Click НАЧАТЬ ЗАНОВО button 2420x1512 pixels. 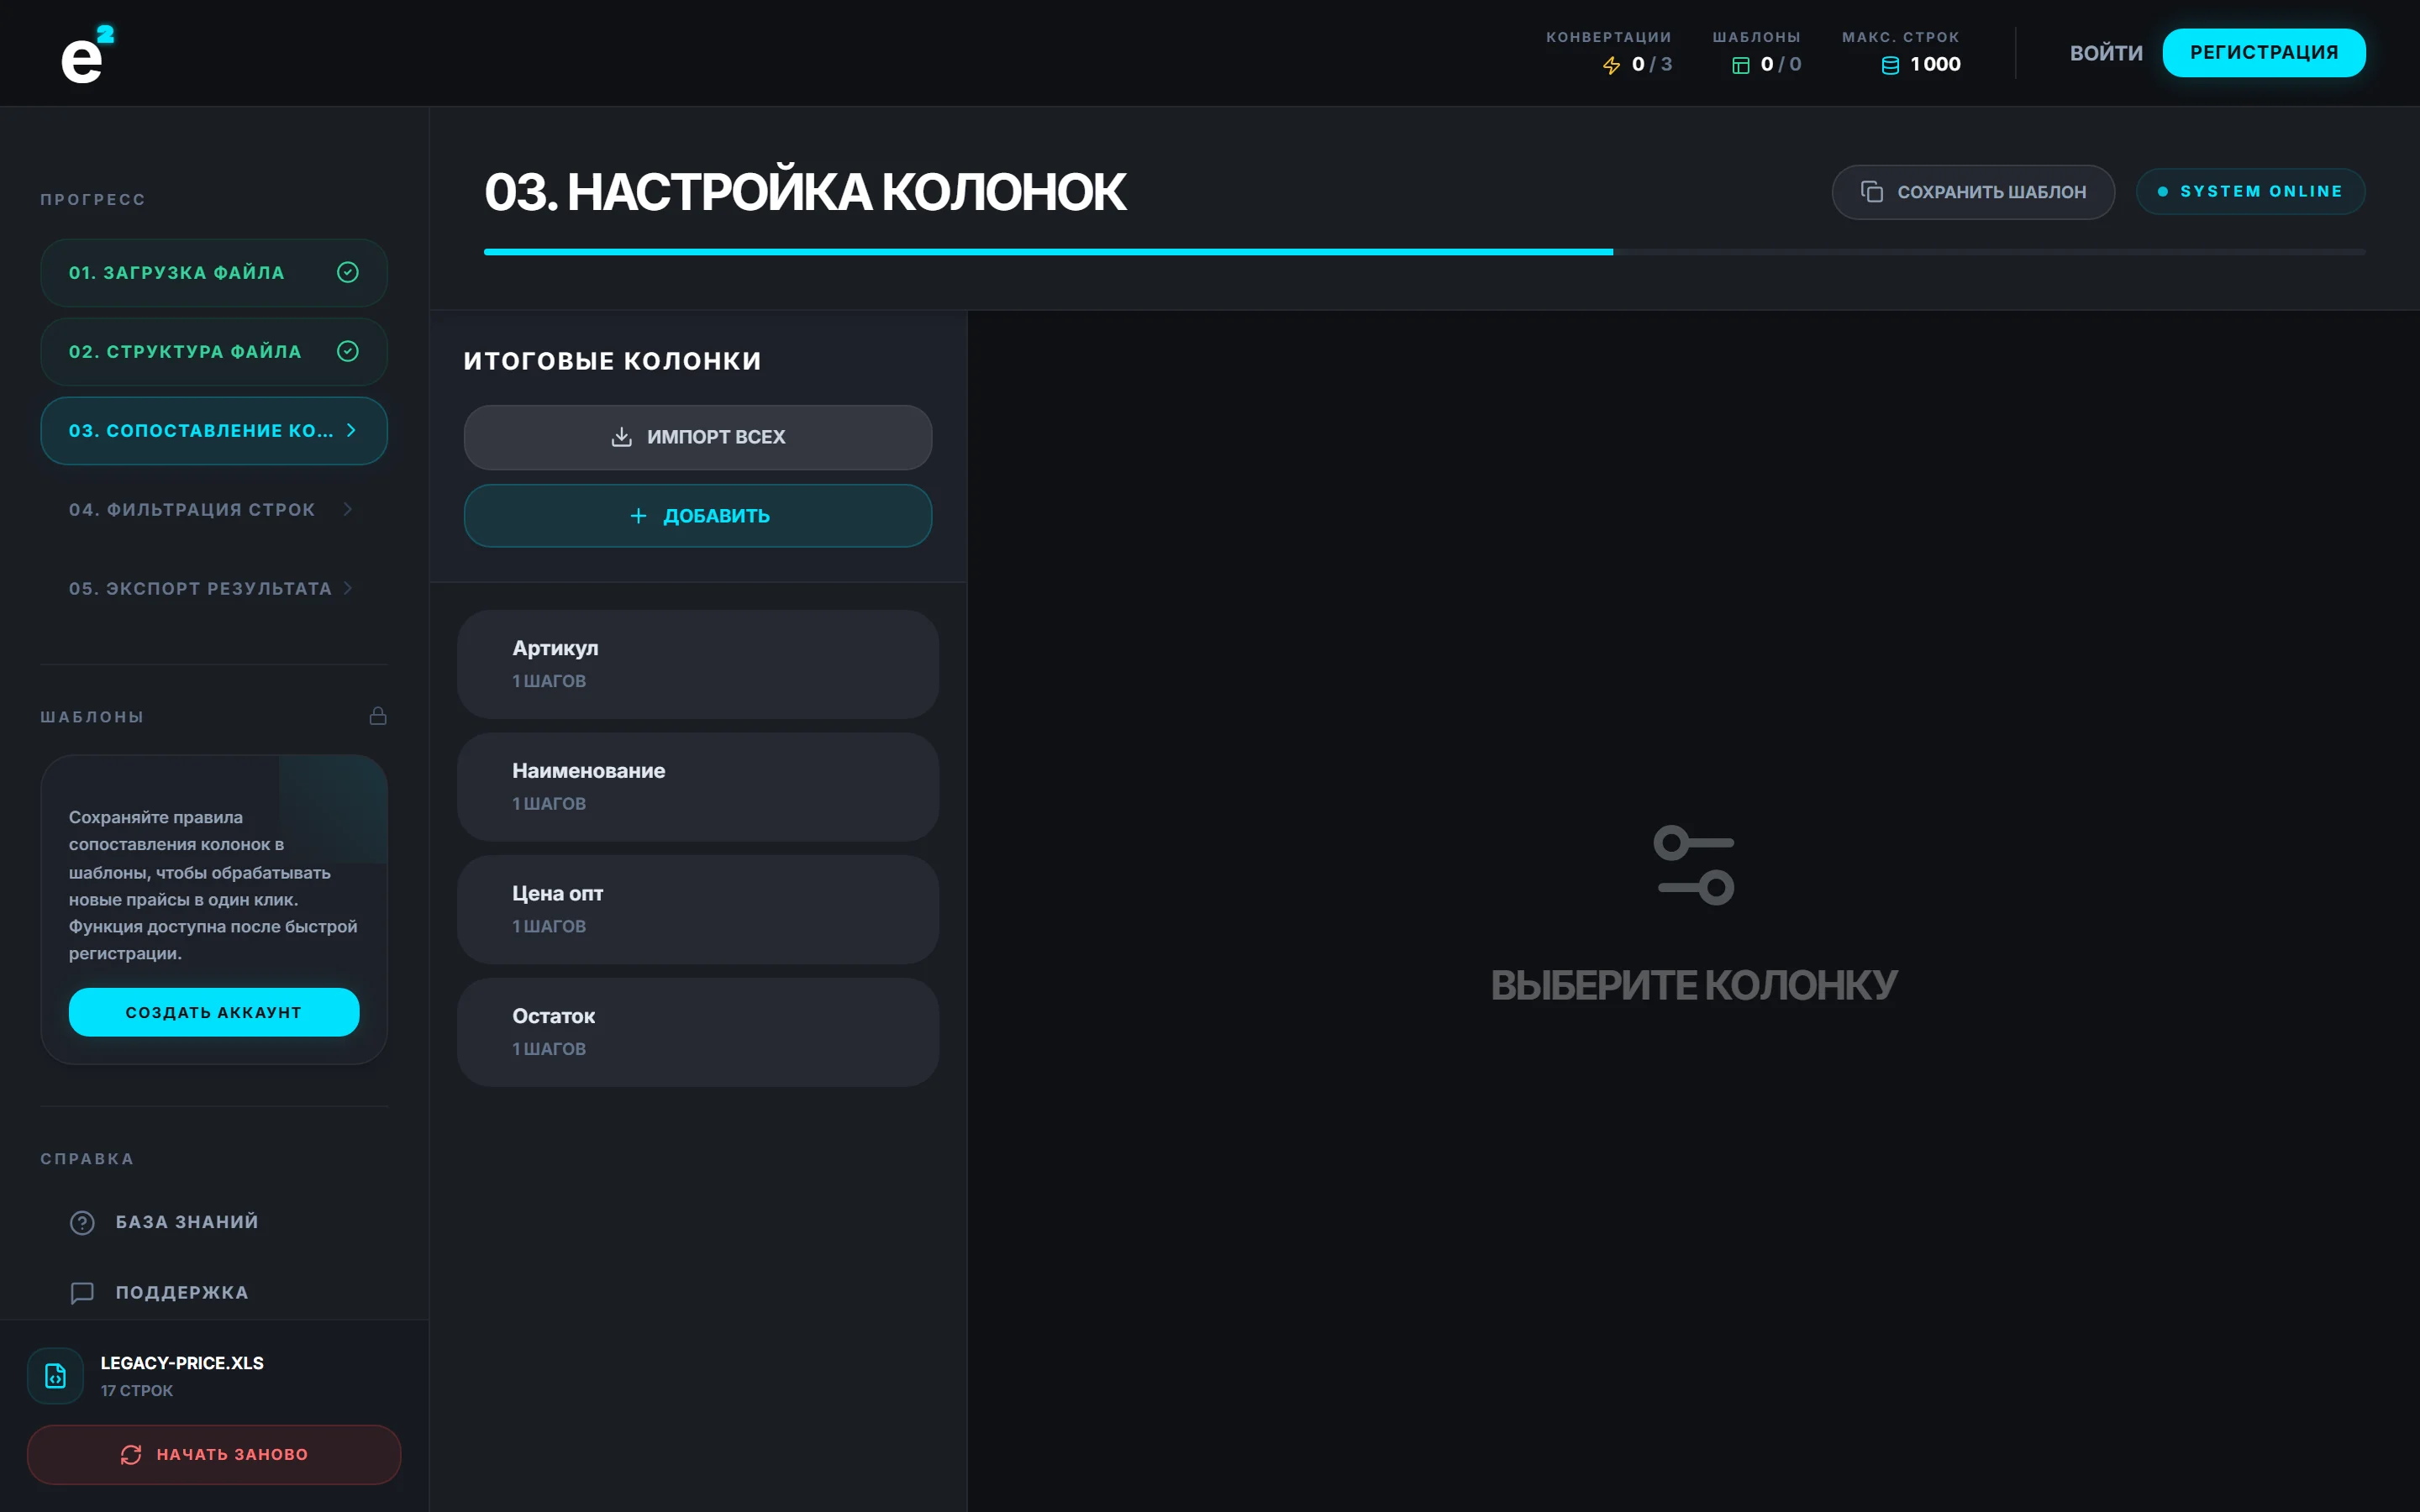click(x=214, y=1454)
